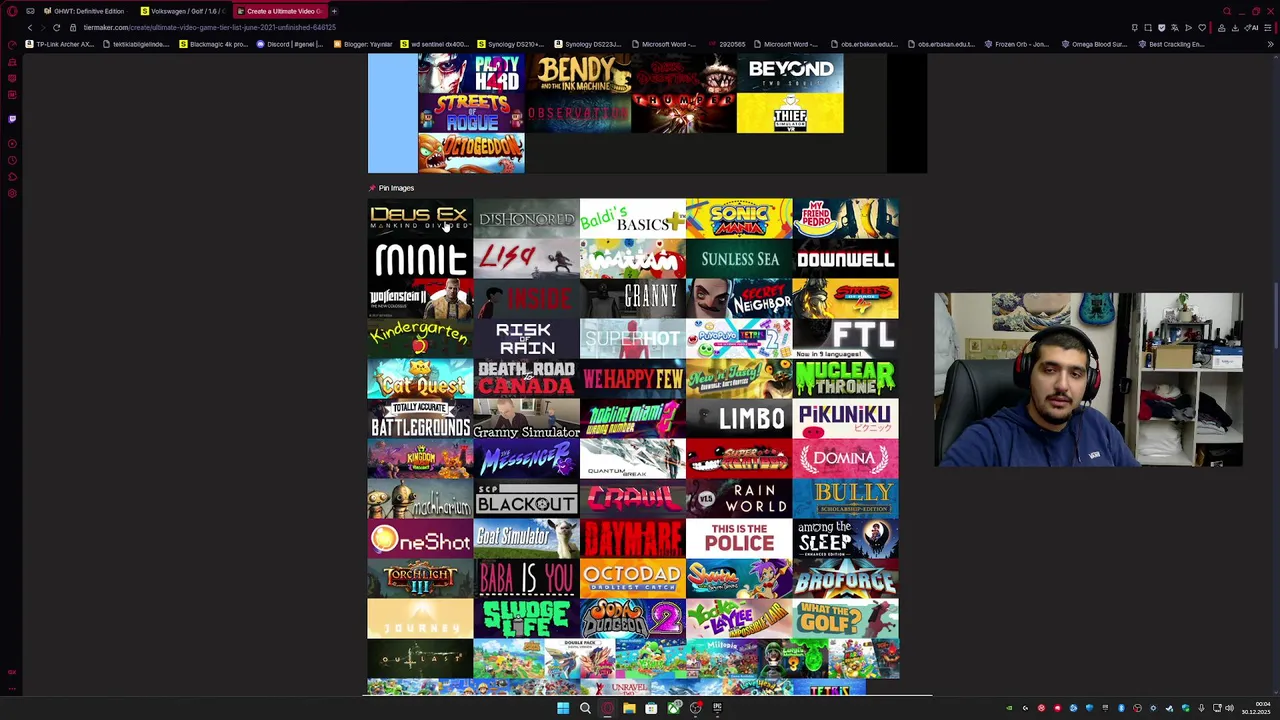Select the Downwell image
Image resolution: width=1280 pixels, height=720 pixels.
(x=845, y=258)
